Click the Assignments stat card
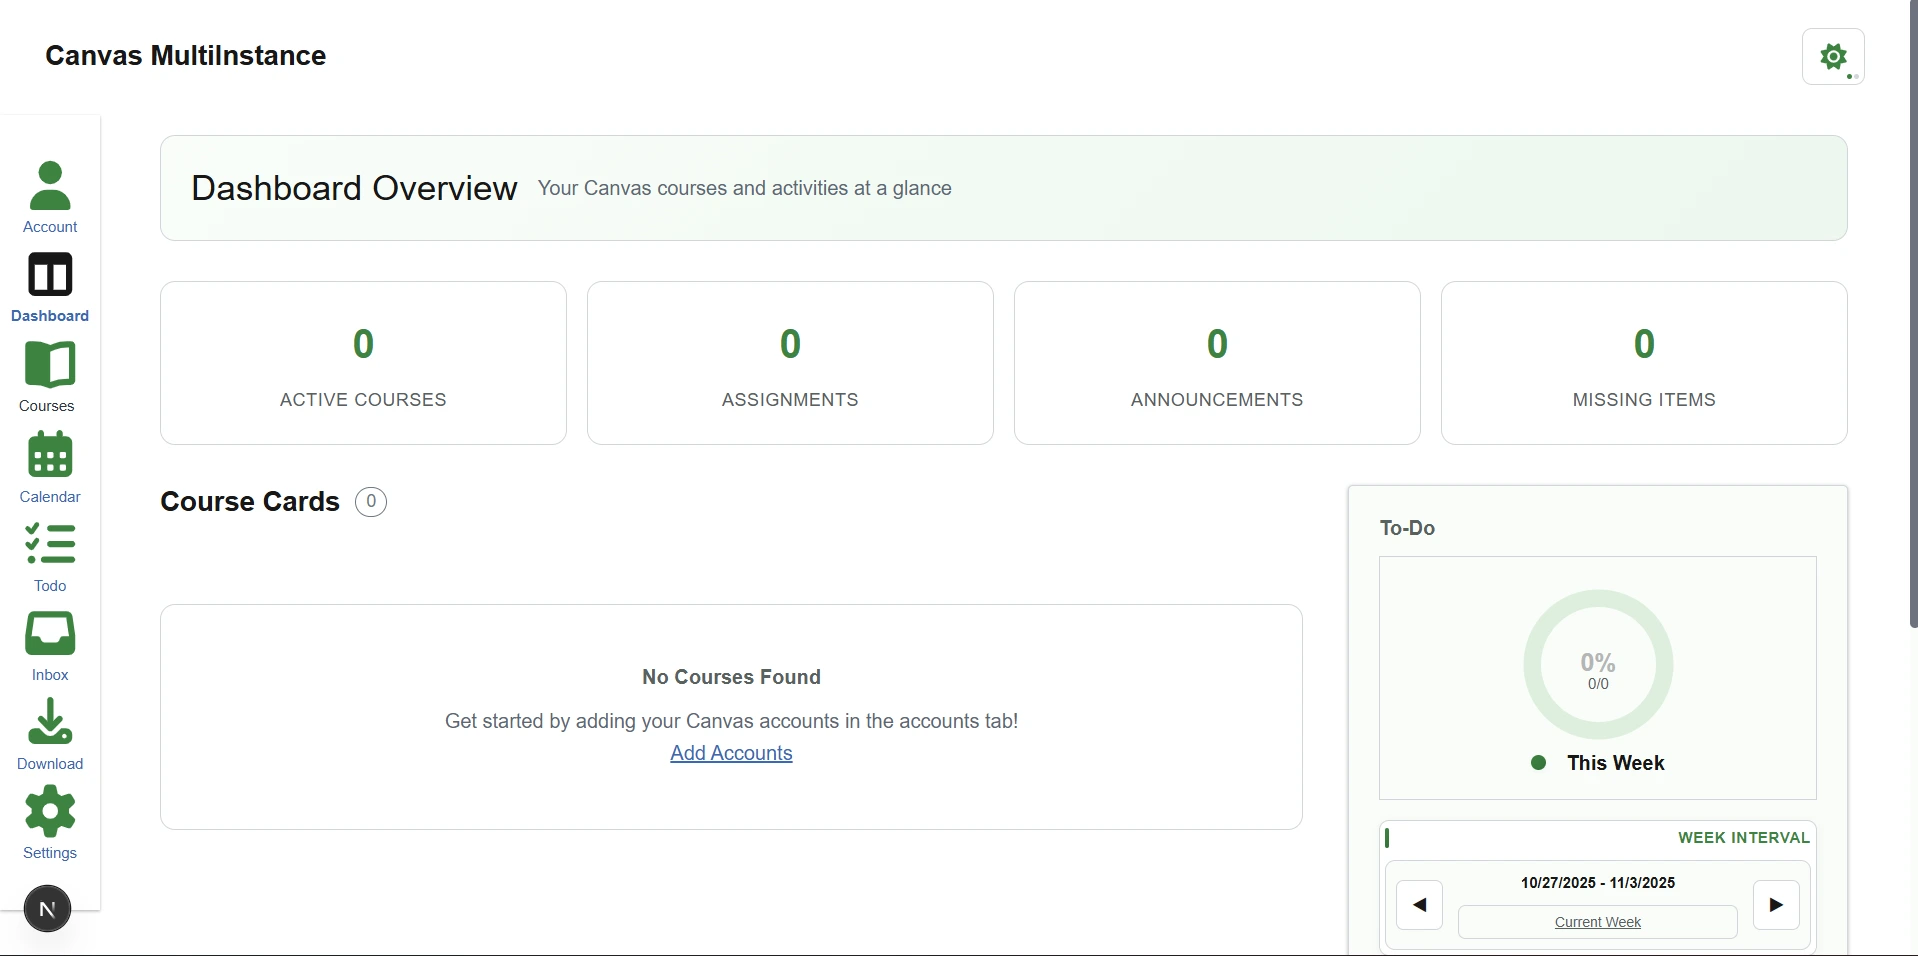Image resolution: width=1918 pixels, height=956 pixels. coord(790,363)
